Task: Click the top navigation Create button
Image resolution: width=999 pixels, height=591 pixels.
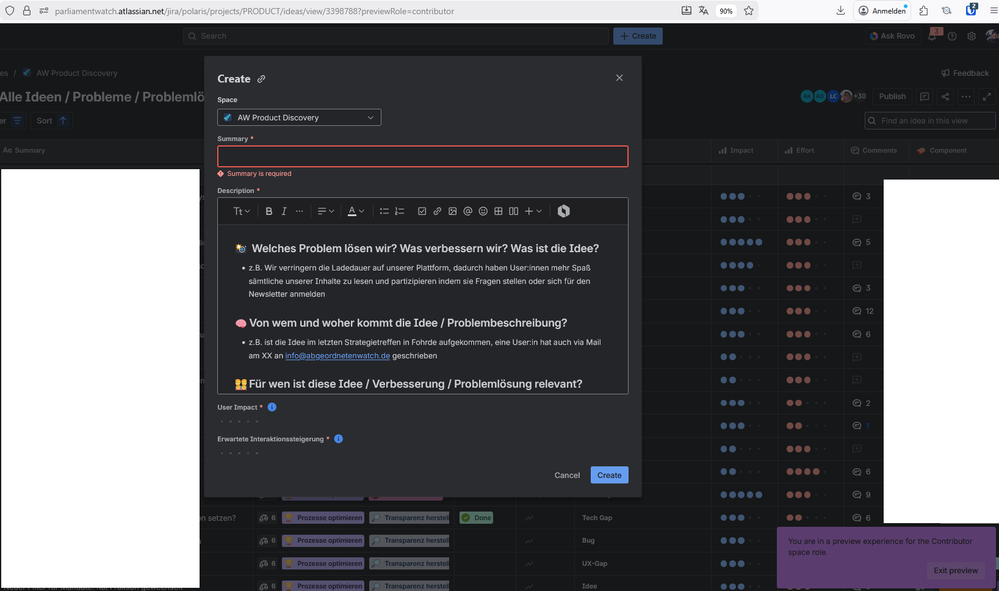Action: pos(638,36)
